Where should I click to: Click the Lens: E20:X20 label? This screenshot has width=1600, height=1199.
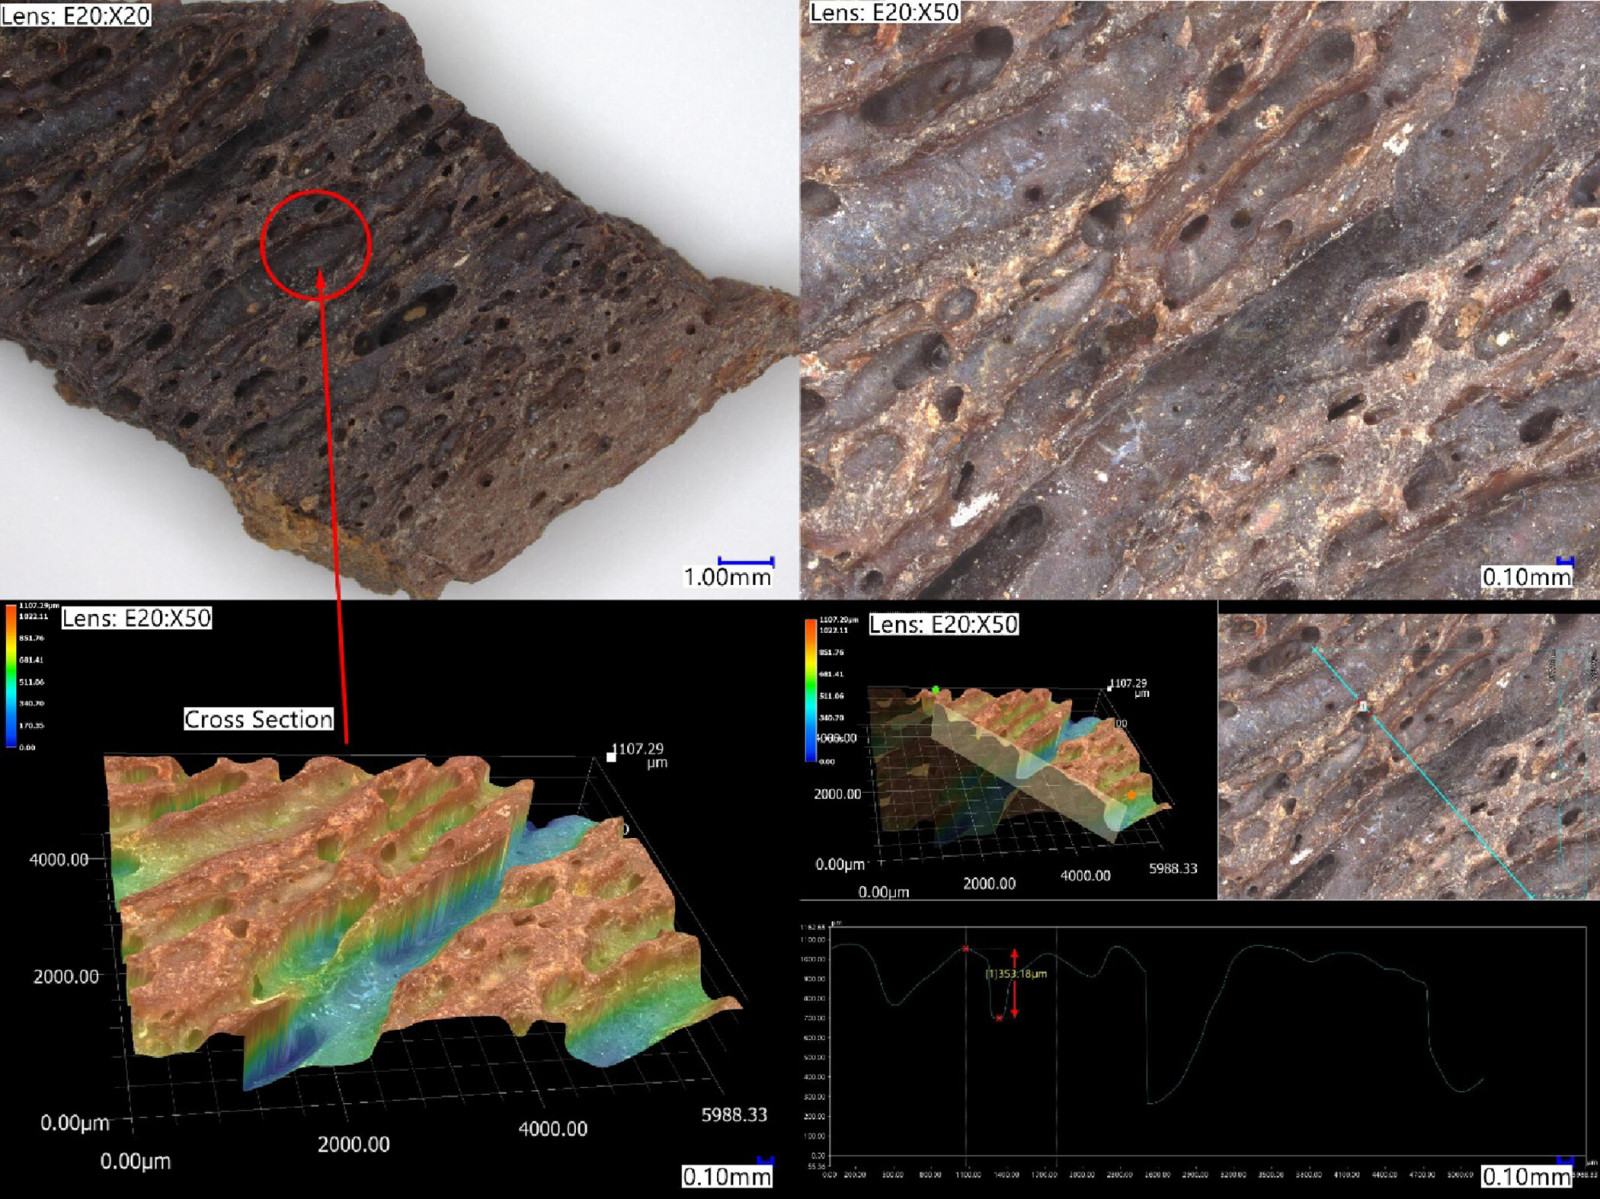[x=76, y=14]
